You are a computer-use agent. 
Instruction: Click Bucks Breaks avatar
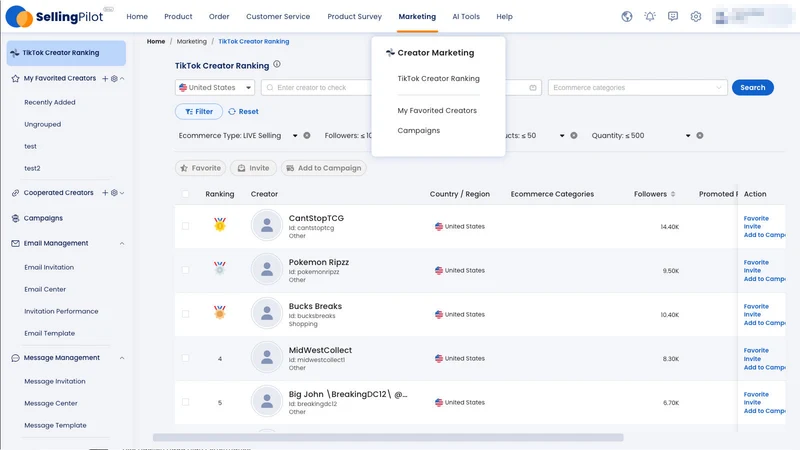pos(266,313)
